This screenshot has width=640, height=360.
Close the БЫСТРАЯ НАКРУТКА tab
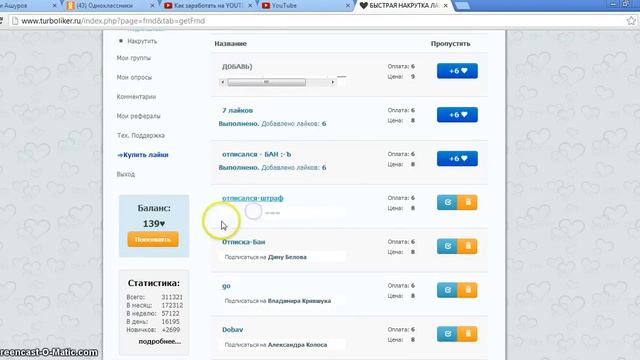445,5
